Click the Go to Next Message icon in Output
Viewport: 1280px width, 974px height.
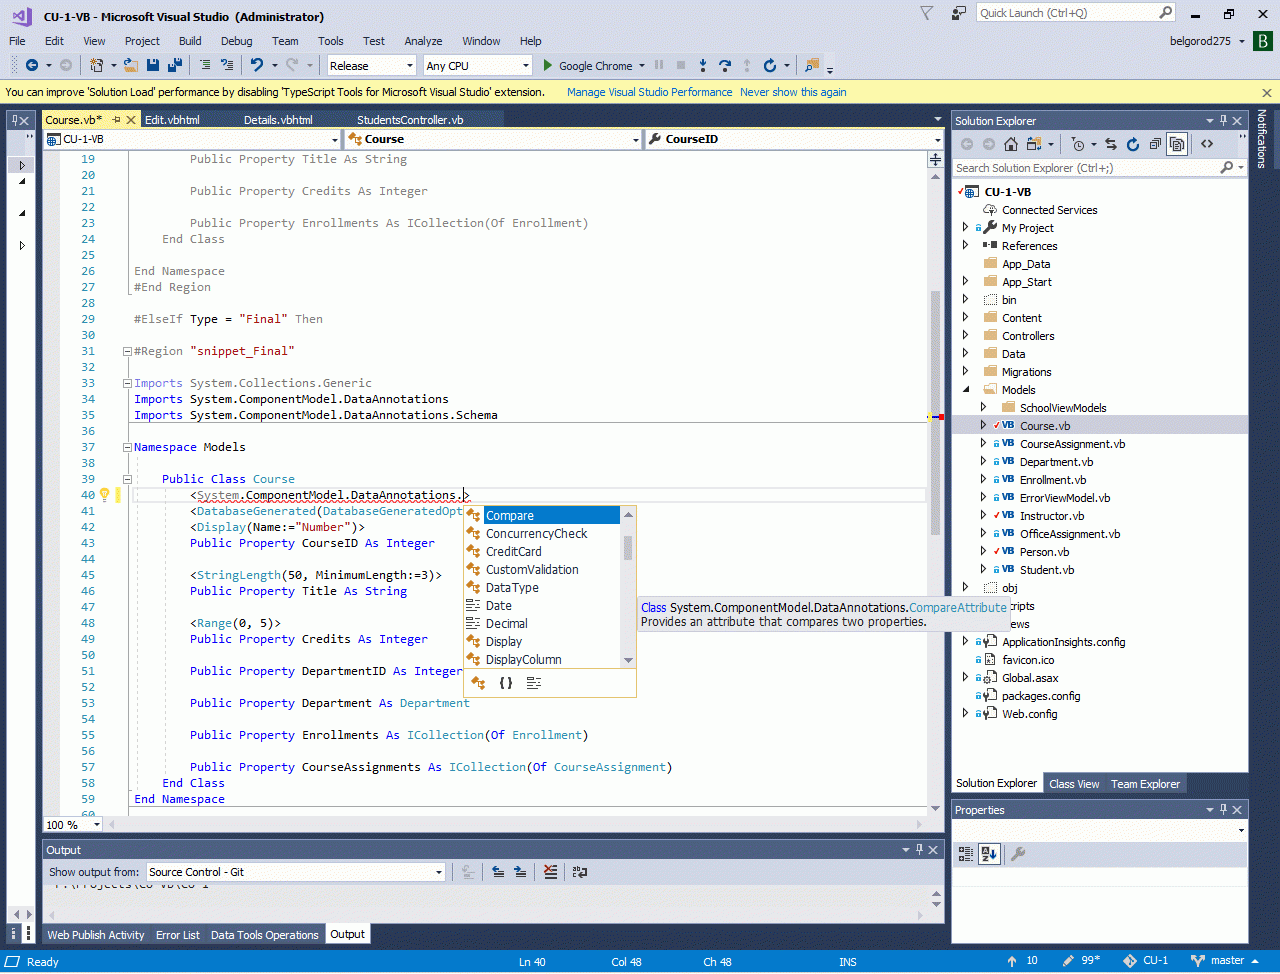(520, 872)
